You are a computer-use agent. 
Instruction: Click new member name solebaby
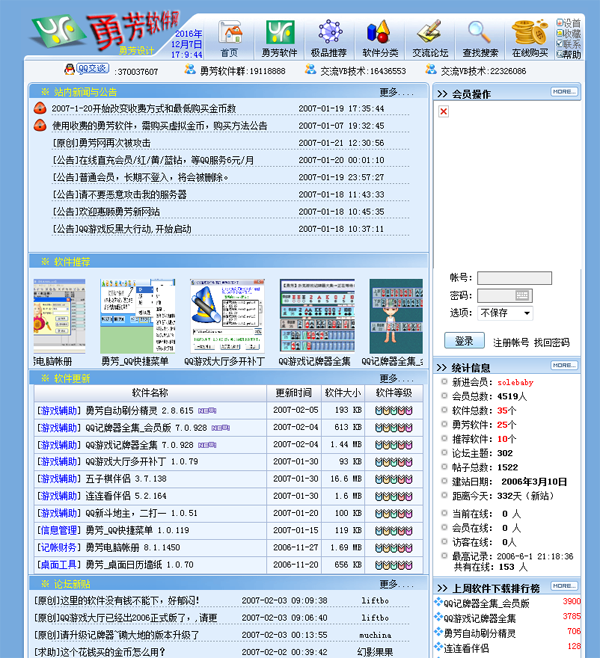click(515, 382)
